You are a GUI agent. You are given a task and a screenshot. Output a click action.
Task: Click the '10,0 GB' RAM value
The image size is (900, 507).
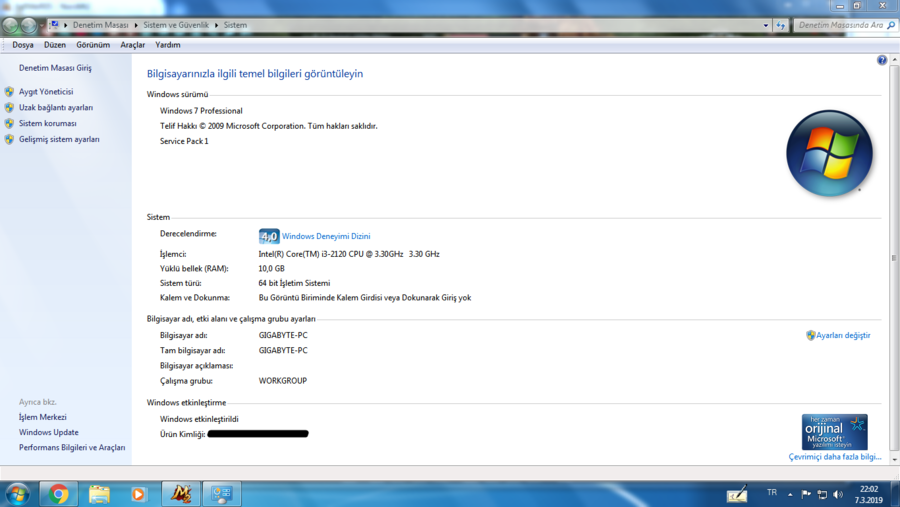click(x=271, y=269)
